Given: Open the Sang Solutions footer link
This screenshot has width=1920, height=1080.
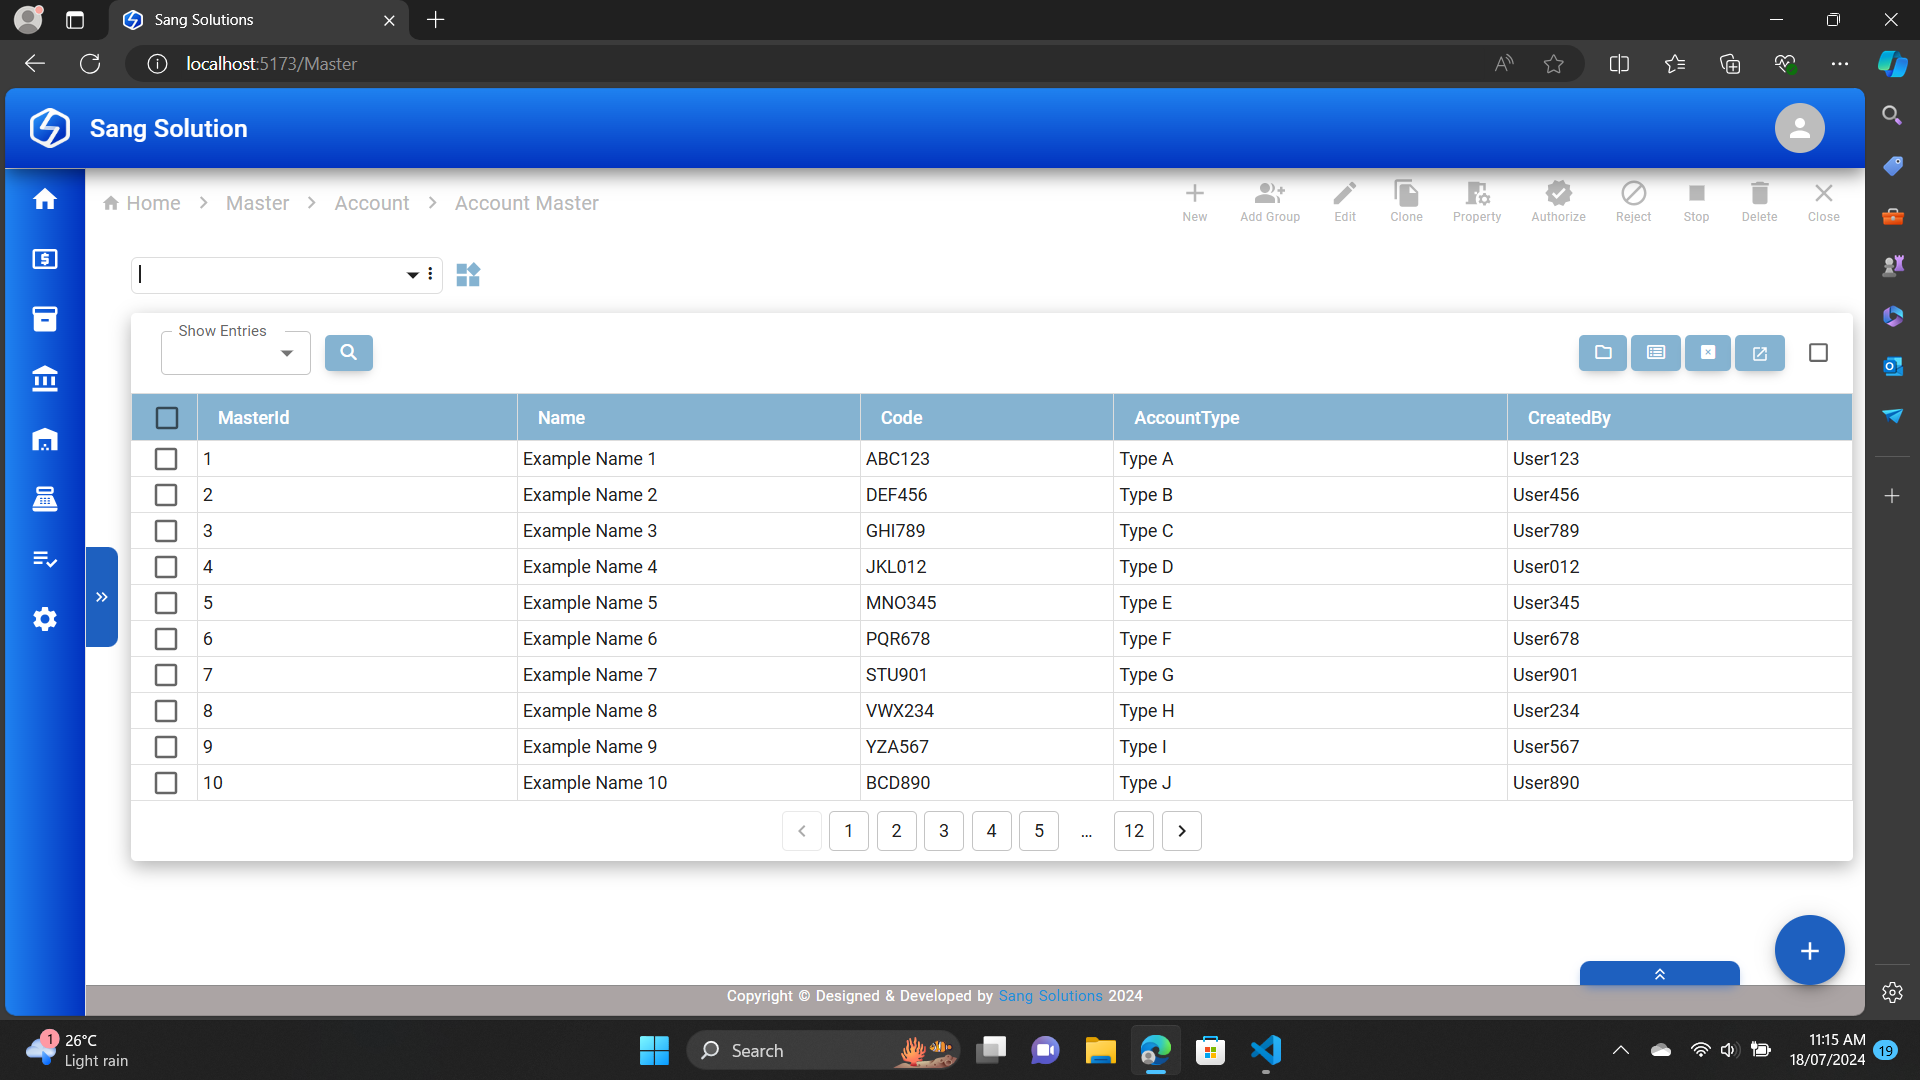Looking at the screenshot, I should point(1050,996).
